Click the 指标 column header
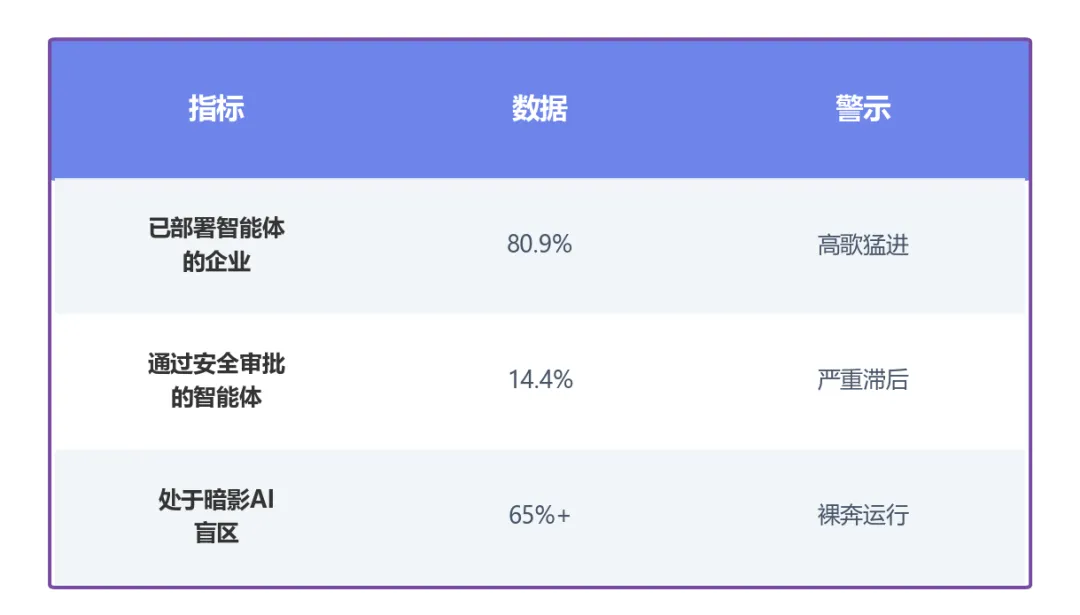Screen dimensions: 1080x615 (x=216, y=108)
